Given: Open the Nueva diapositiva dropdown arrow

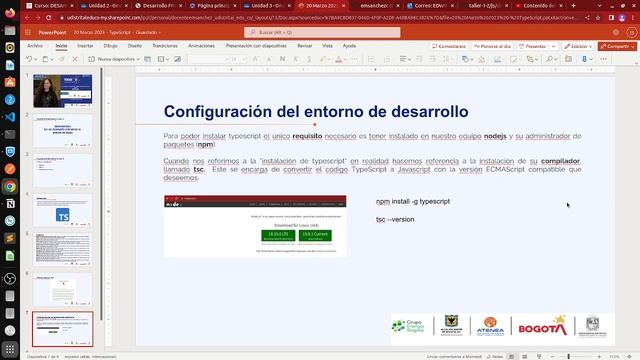Looking at the screenshot, I should click(x=138, y=59).
